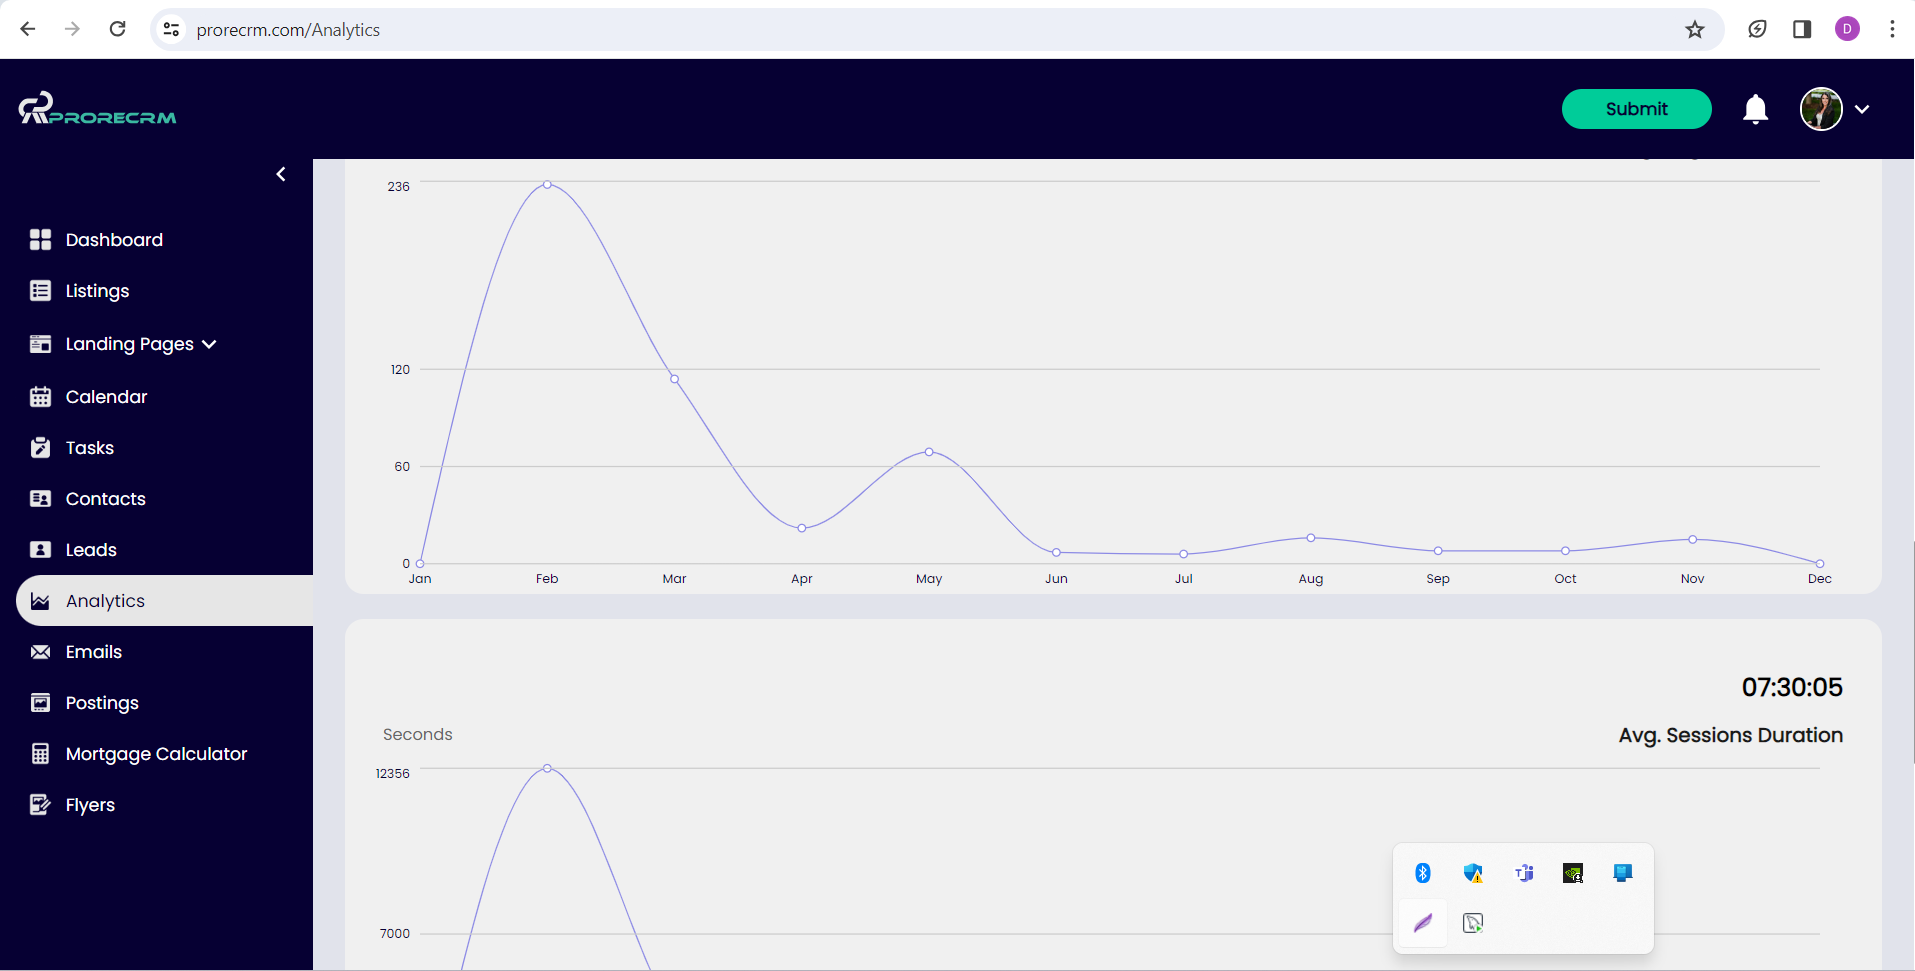The width and height of the screenshot is (1915, 971).
Task: Click the tray icon beside the purple feather
Action: point(1473,923)
